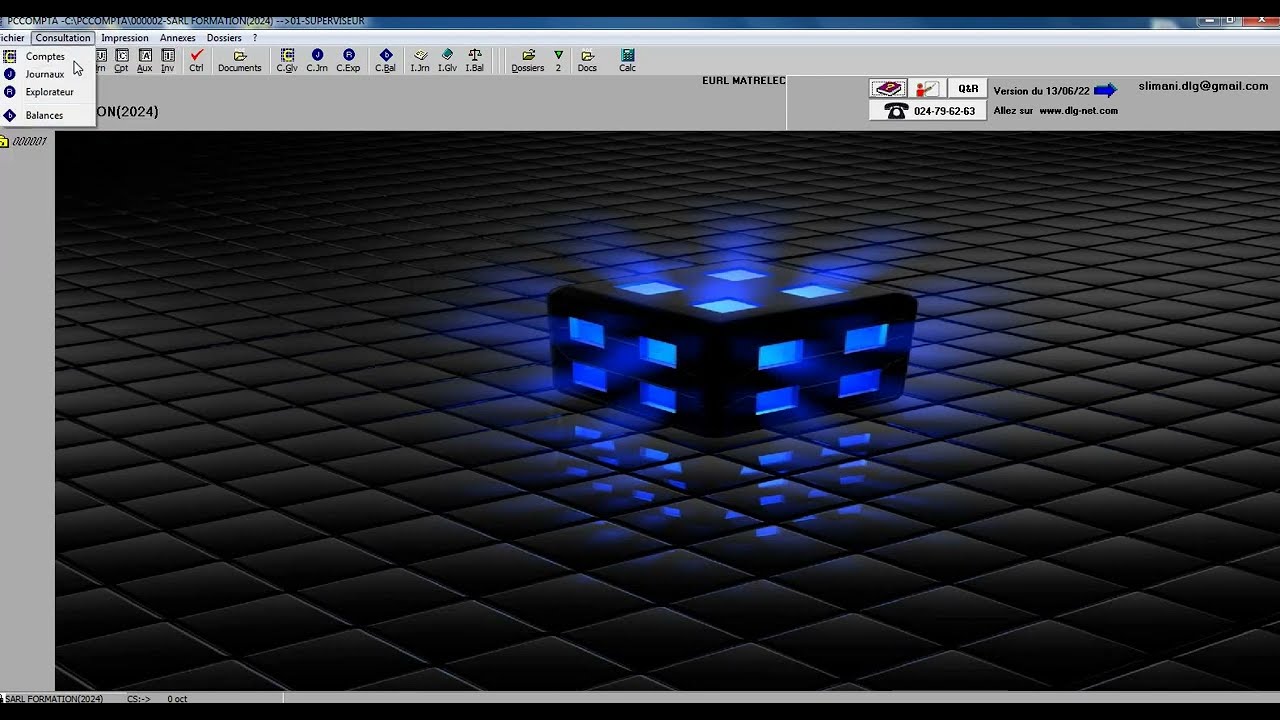Click the slimani.dlg@gmail.com email text

pyautogui.click(x=1203, y=86)
